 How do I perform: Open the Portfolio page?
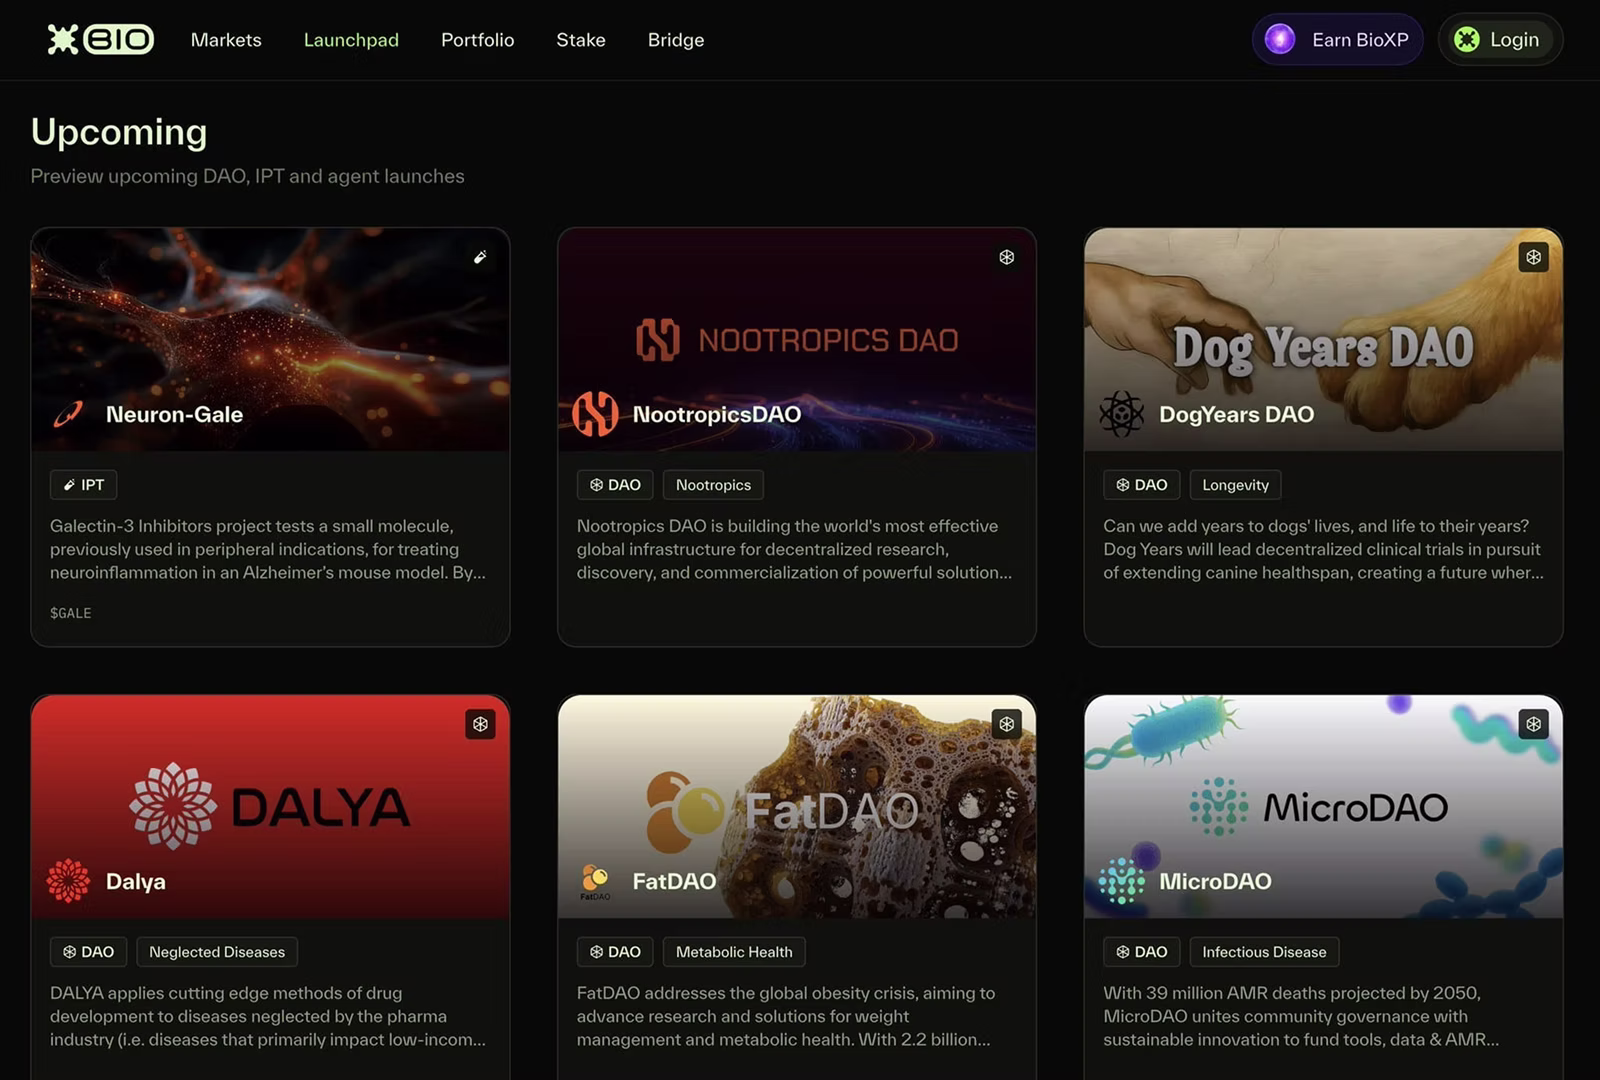click(477, 40)
